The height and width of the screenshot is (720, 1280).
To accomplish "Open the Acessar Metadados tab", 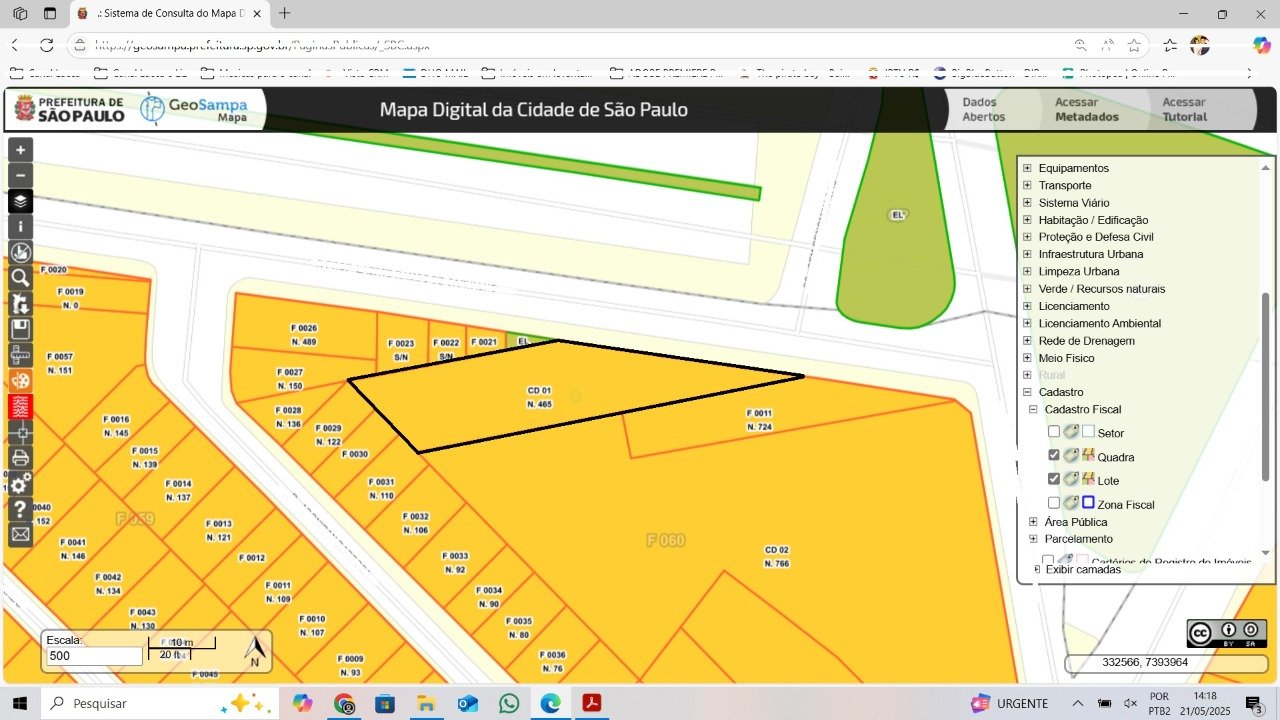I will click(x=1086, y=109).
